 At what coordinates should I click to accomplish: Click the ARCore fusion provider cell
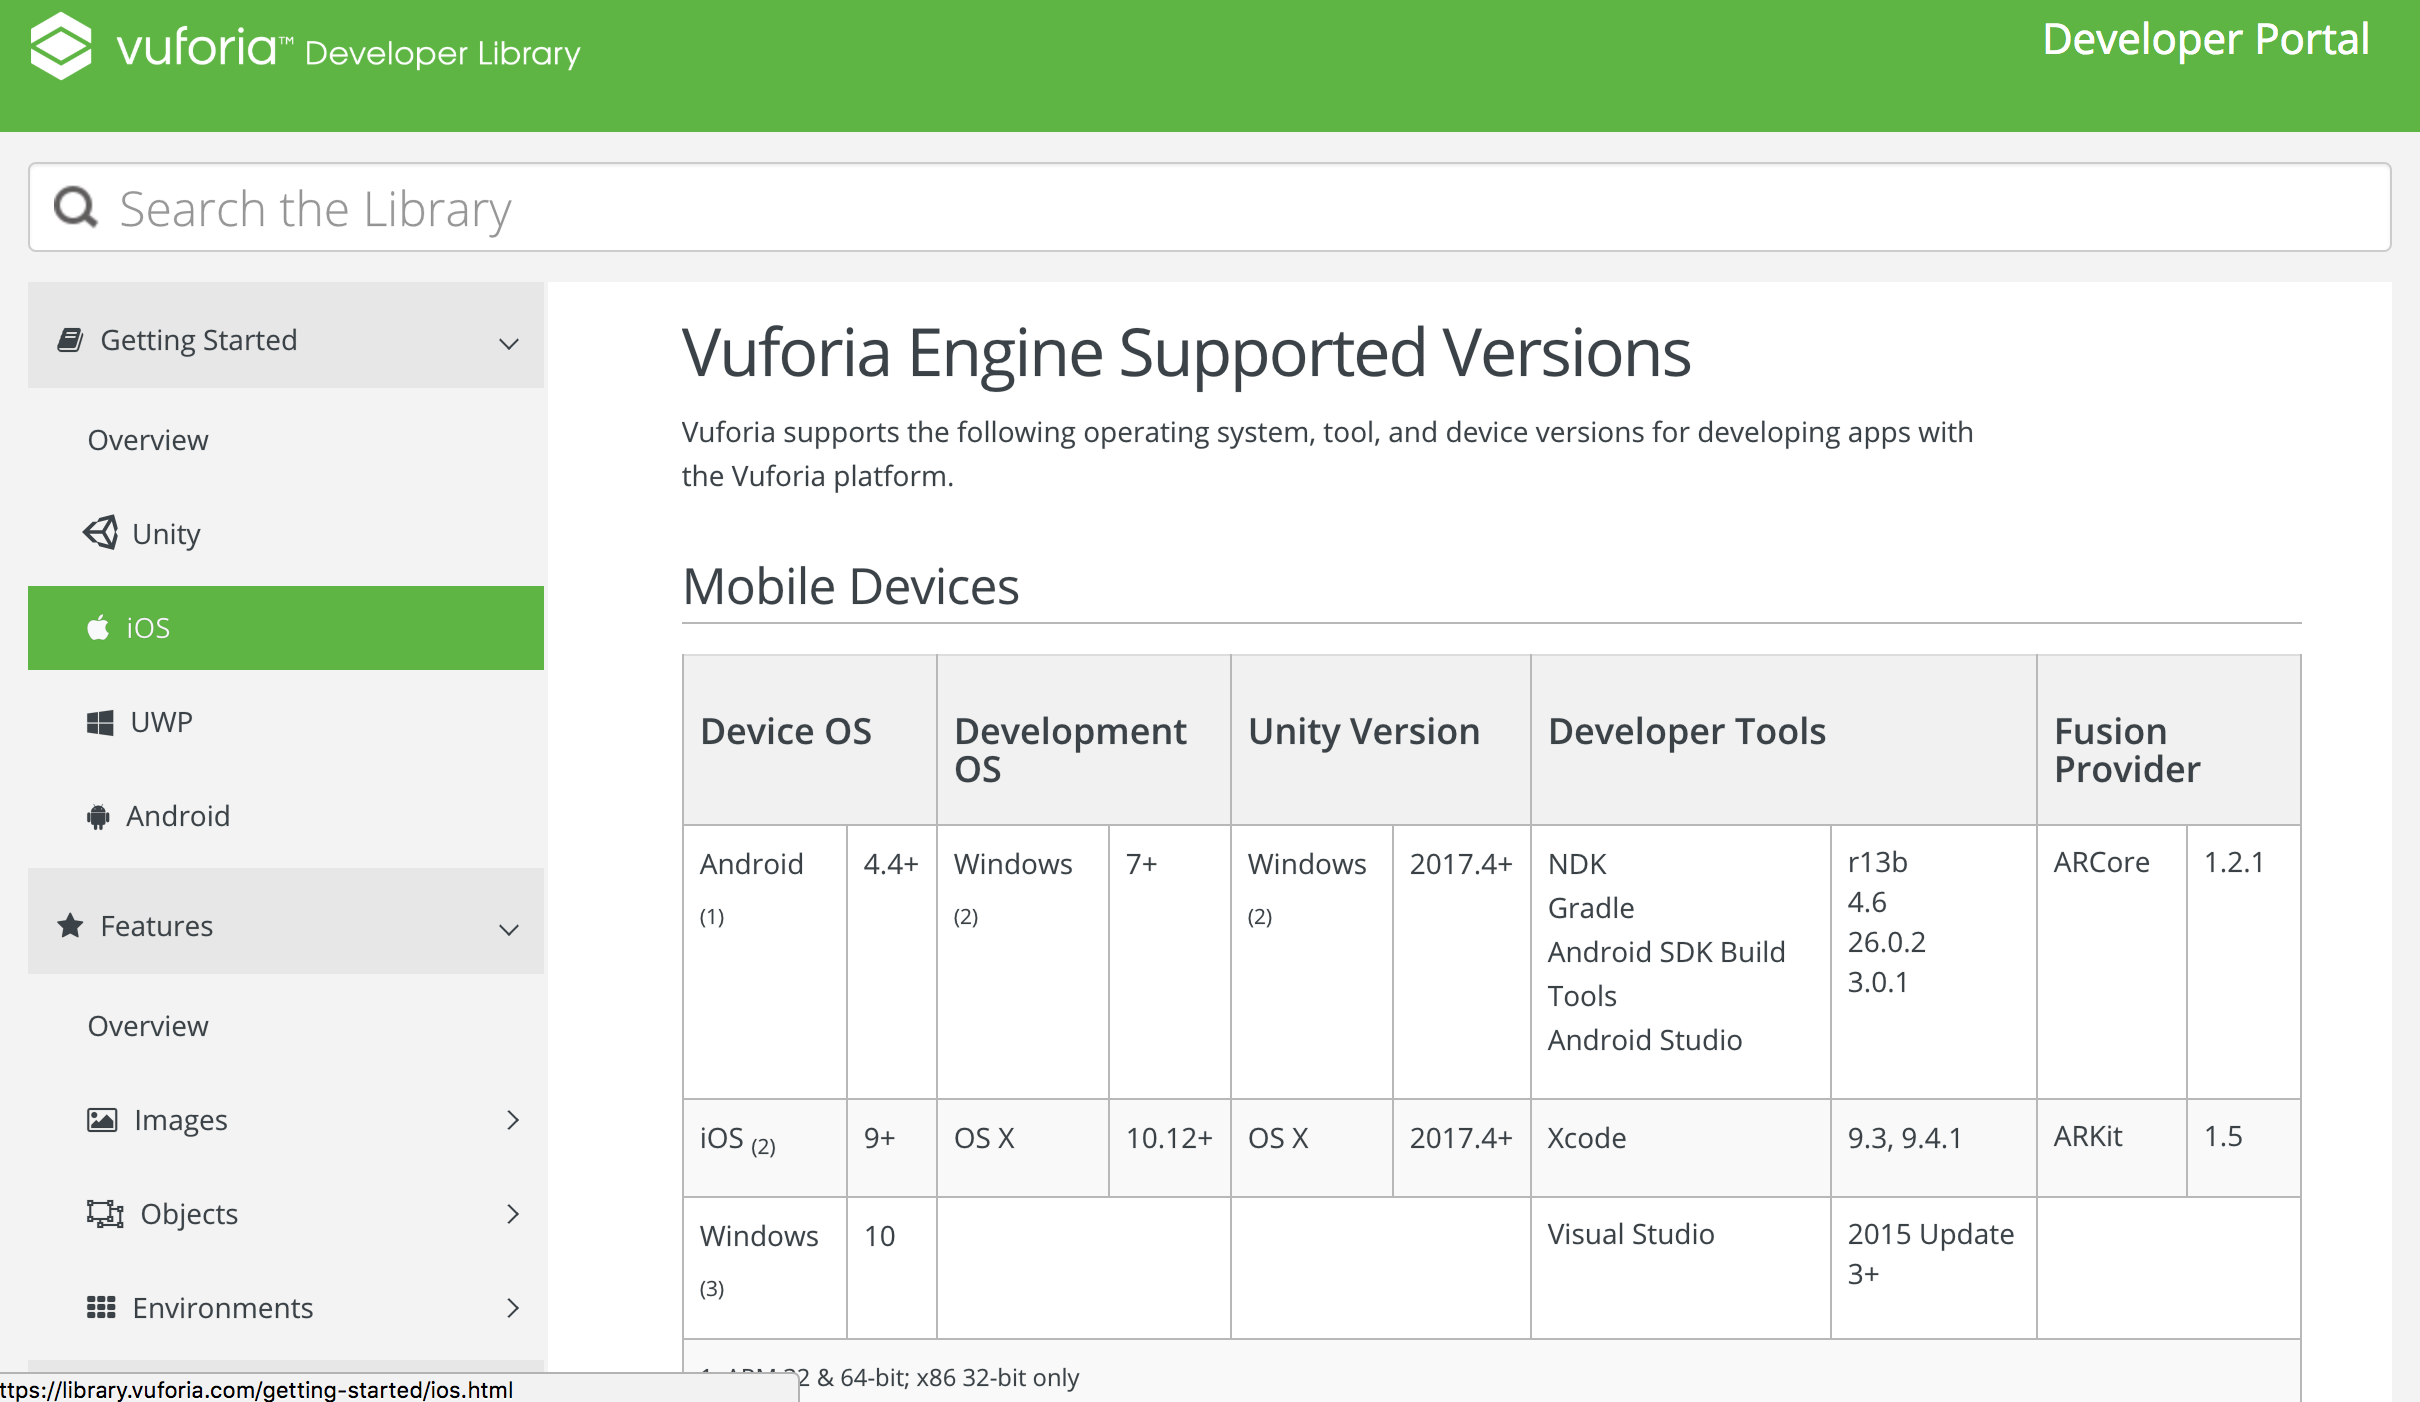click(2112, 962)
